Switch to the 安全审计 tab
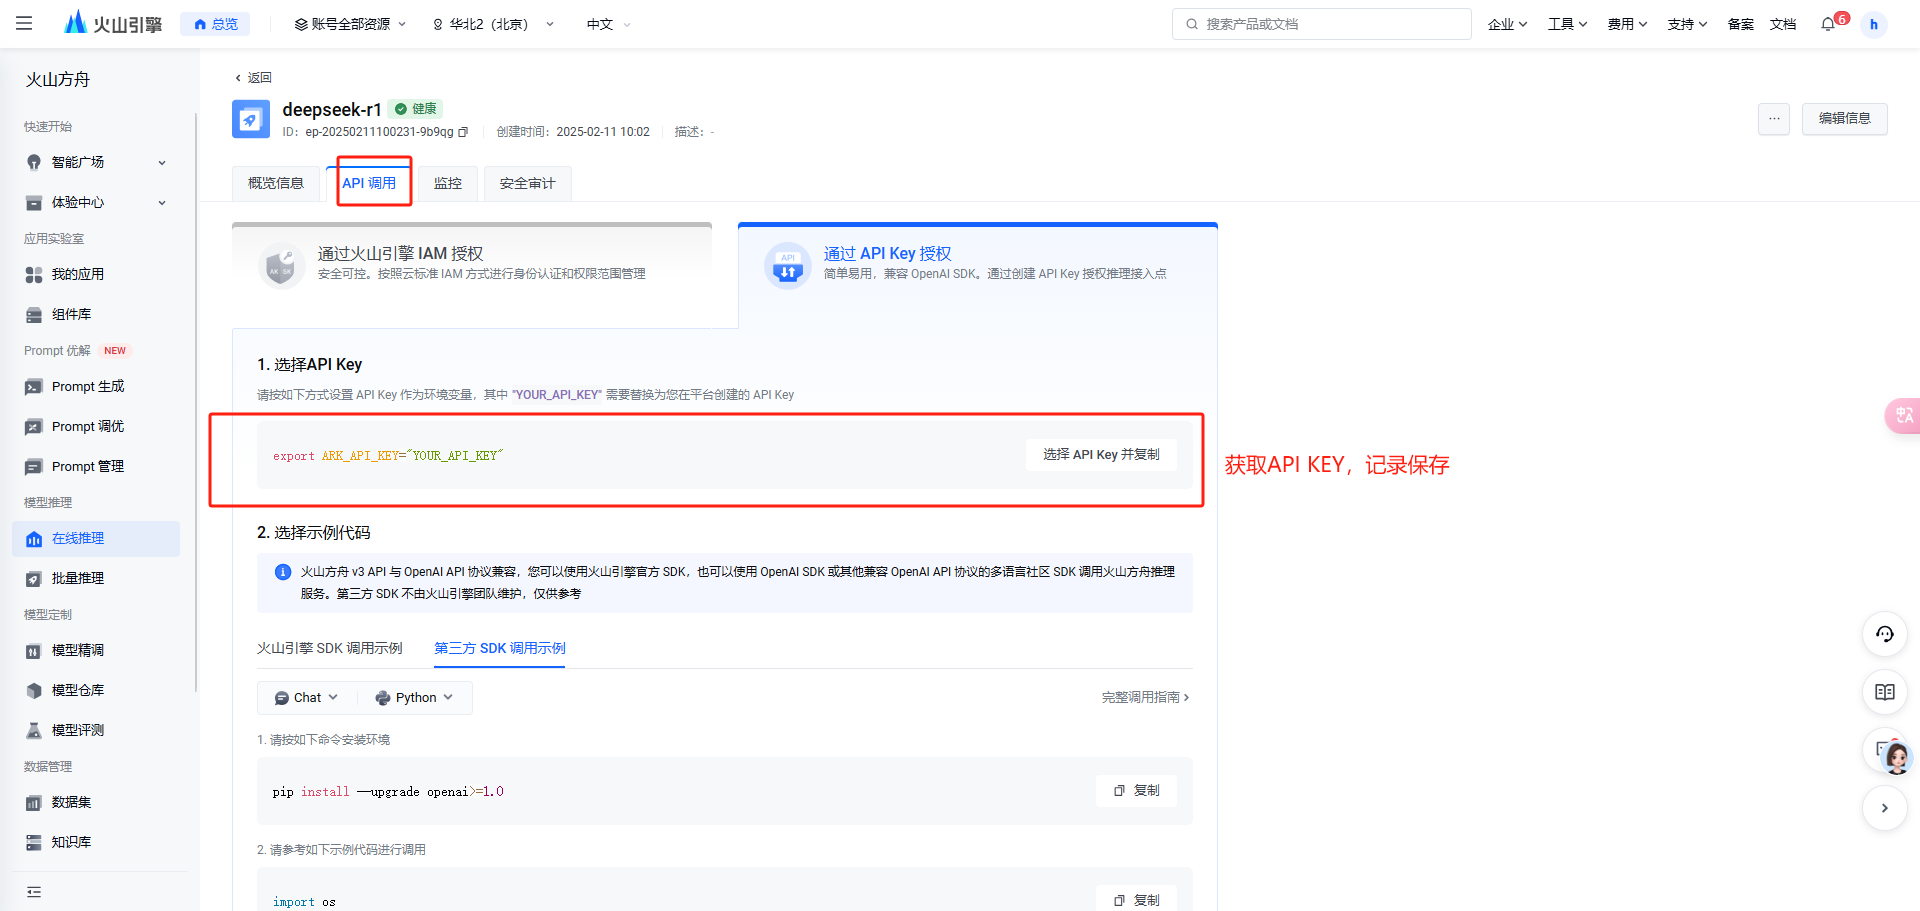 tap(527, 183)
